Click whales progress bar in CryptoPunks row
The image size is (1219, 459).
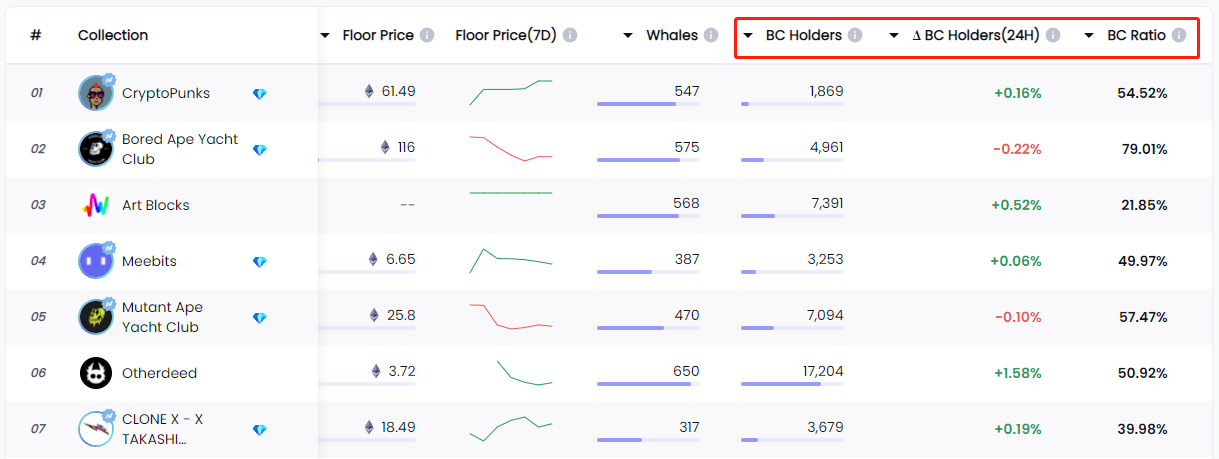[648, 104]
